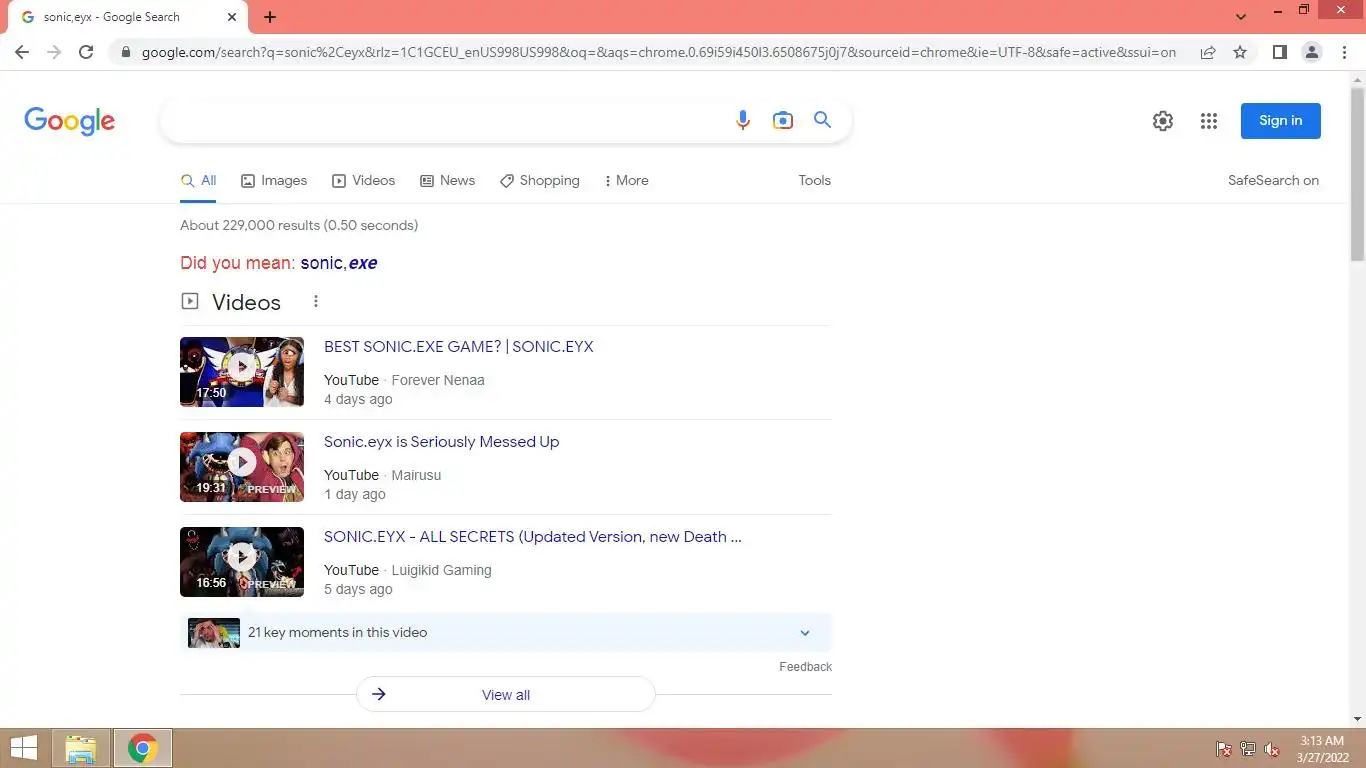Open Chrome three-dot menu
This screenshot has width=1366, height=768.
tap(1344, 52)
